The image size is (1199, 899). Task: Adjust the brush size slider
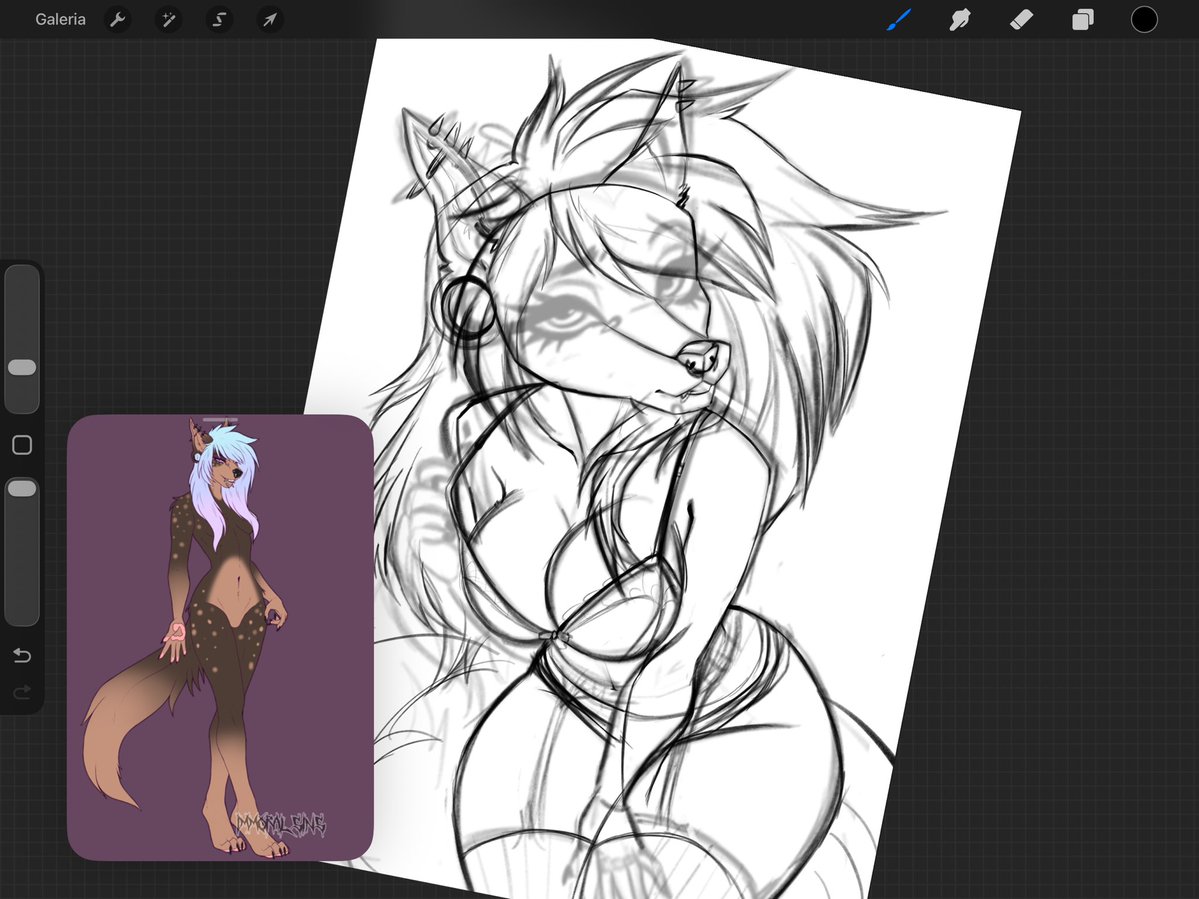tap(22, 339)
